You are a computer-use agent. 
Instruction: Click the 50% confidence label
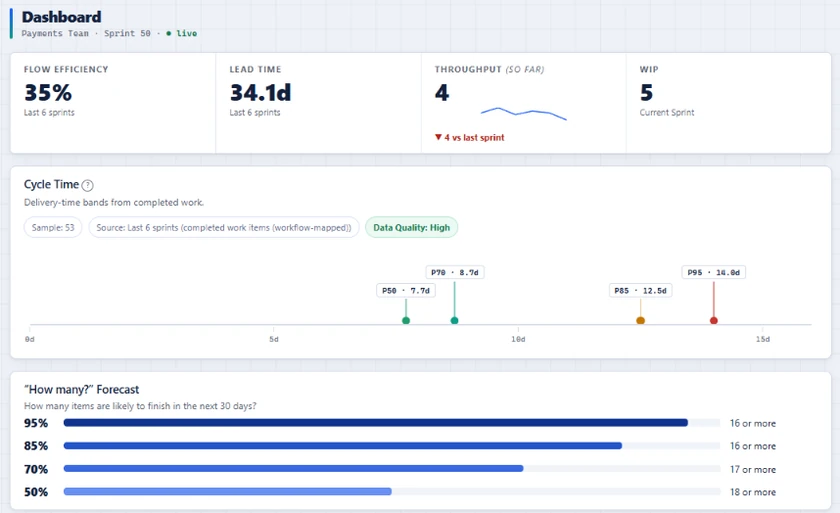pyautogui.click(x=36, y=492)
